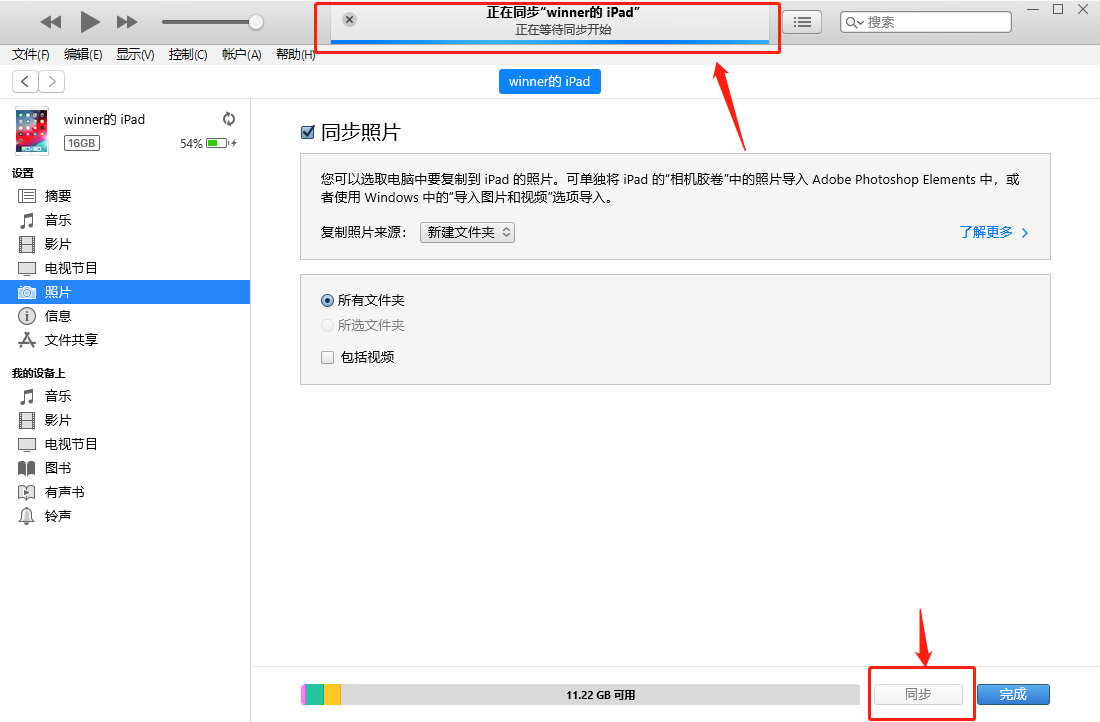Go back with the left arrow button
This screenshot has width=1100, height=722.
coord(25,81)
